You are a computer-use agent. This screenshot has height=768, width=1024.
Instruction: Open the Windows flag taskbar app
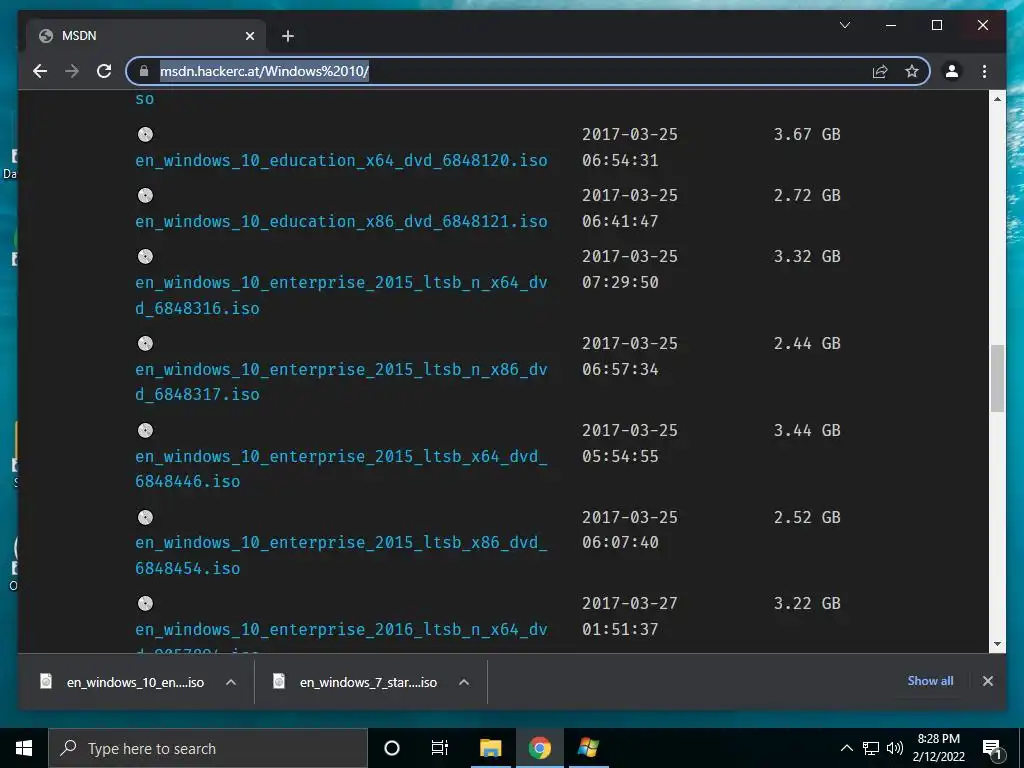coord(588,748)
